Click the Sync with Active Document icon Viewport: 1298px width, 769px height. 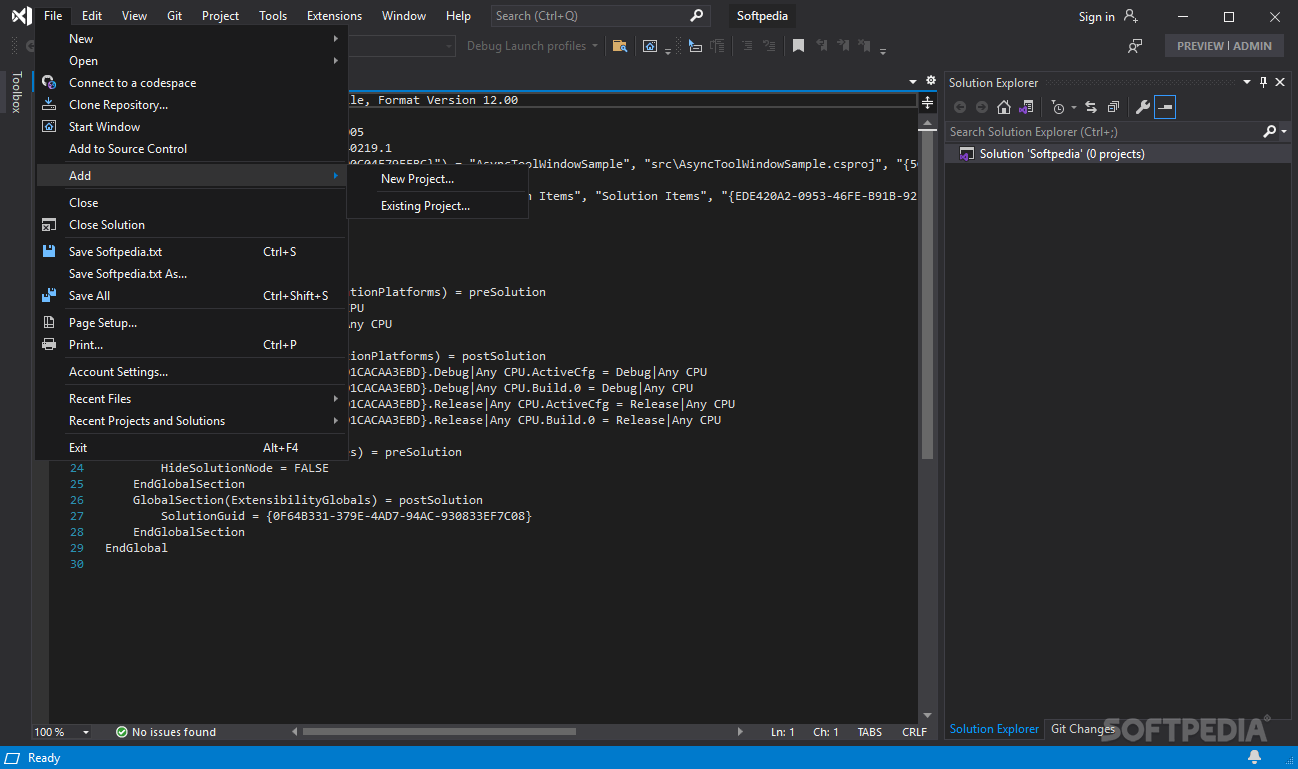[1090, 107]
